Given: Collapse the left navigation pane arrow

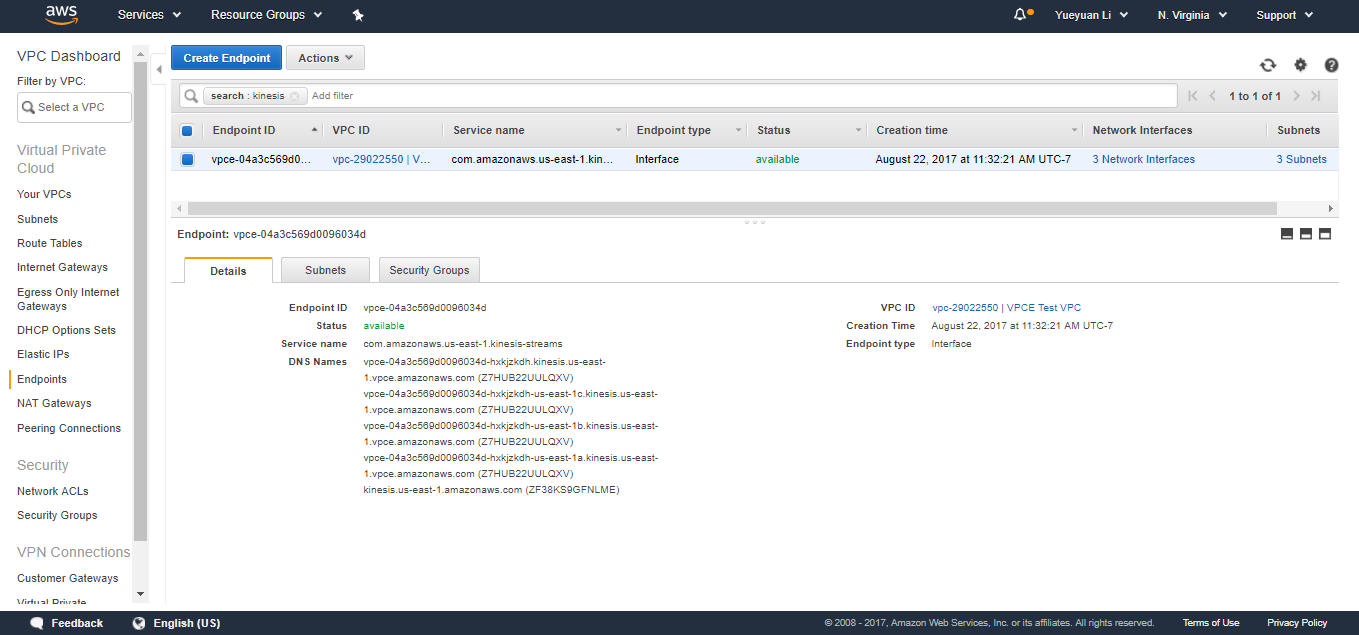Looking at the screenshot, I should tap(159, 70).
